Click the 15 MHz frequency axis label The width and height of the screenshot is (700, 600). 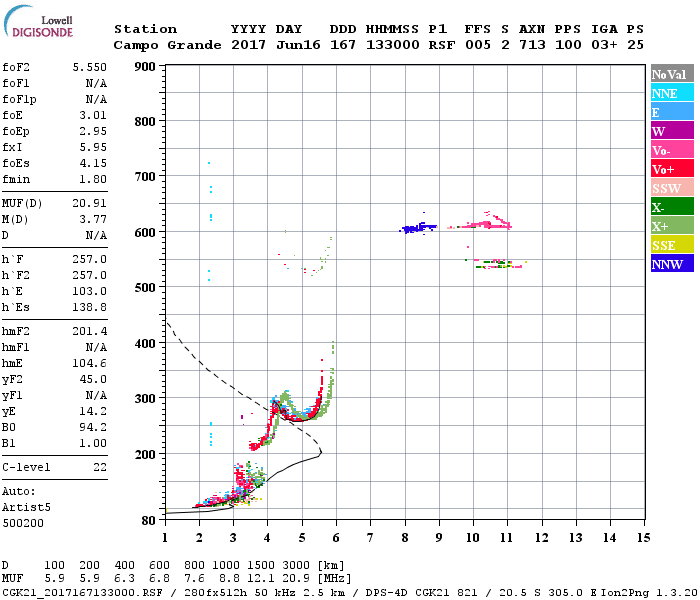point(643,538)
